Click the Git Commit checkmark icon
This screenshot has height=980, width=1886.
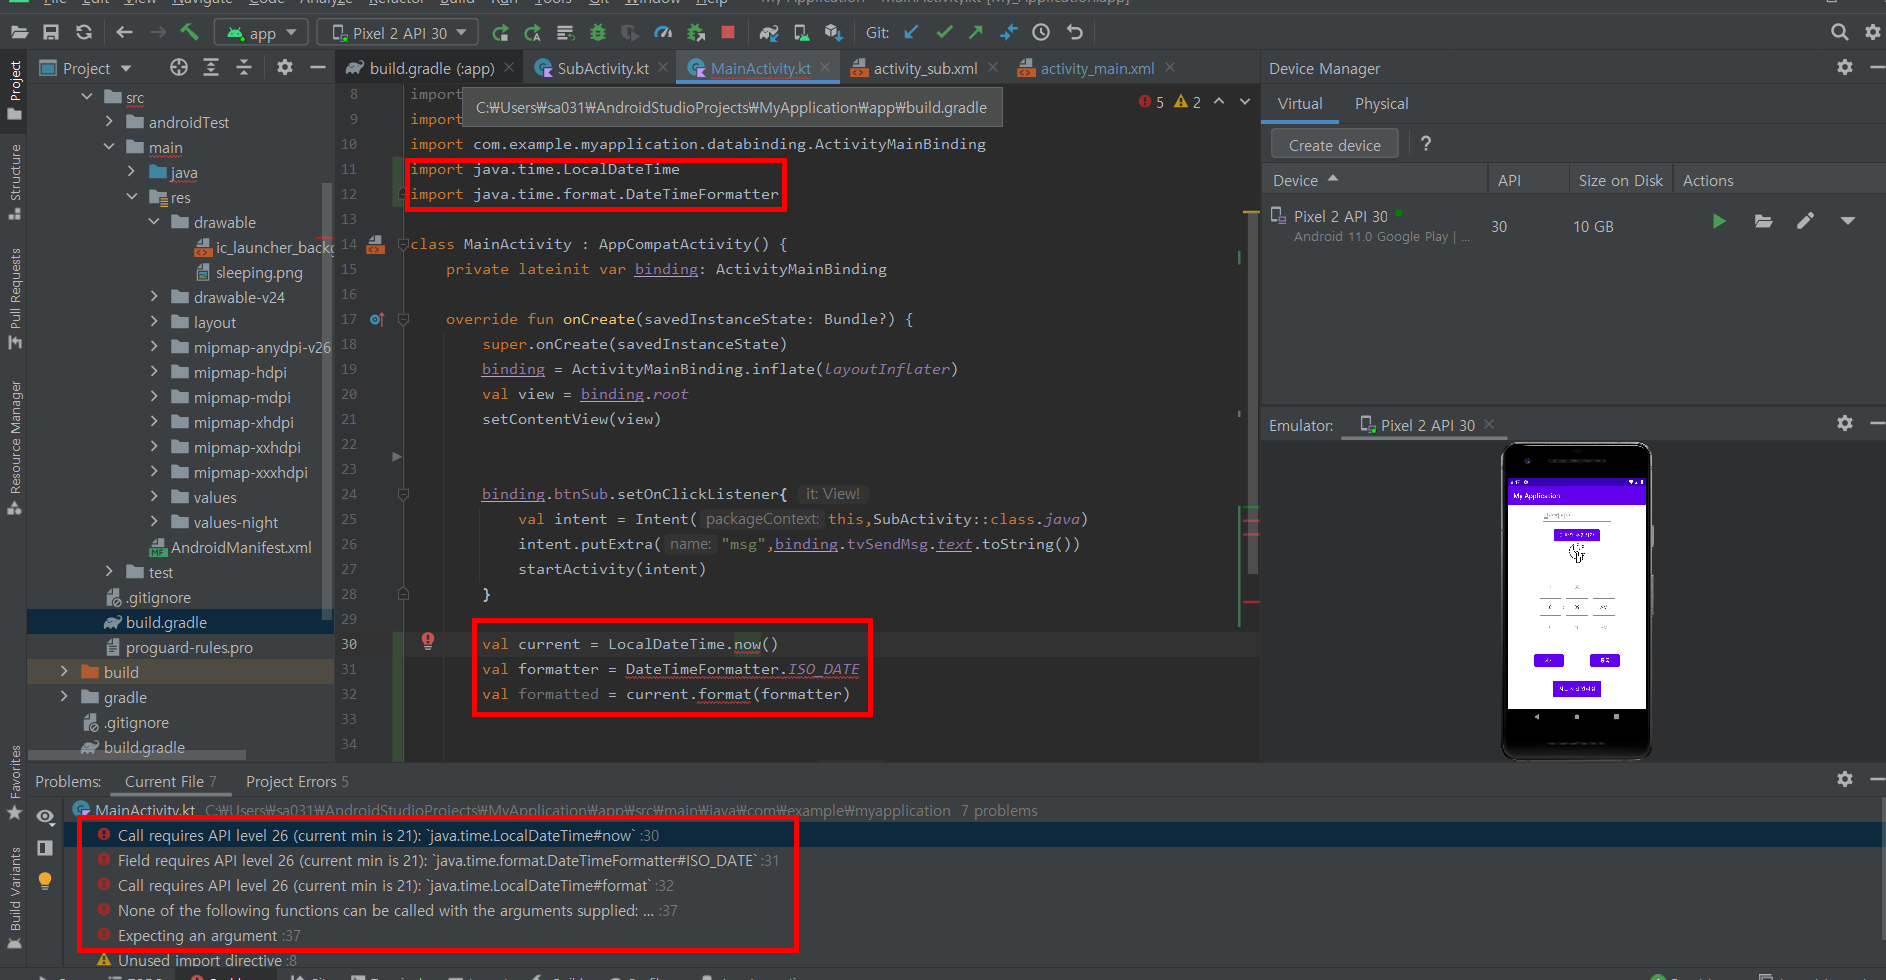944,33
